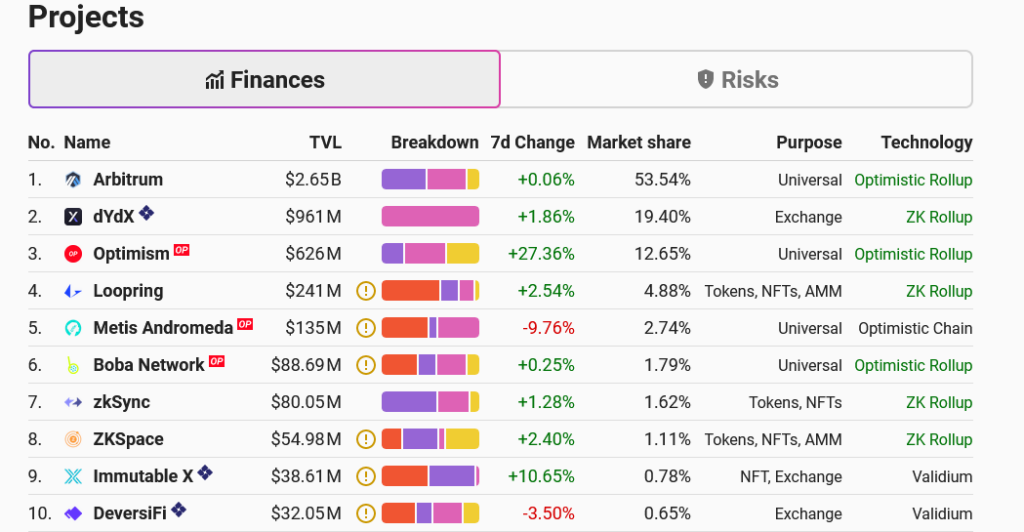Click the -9.76% change value

[549, 328]
